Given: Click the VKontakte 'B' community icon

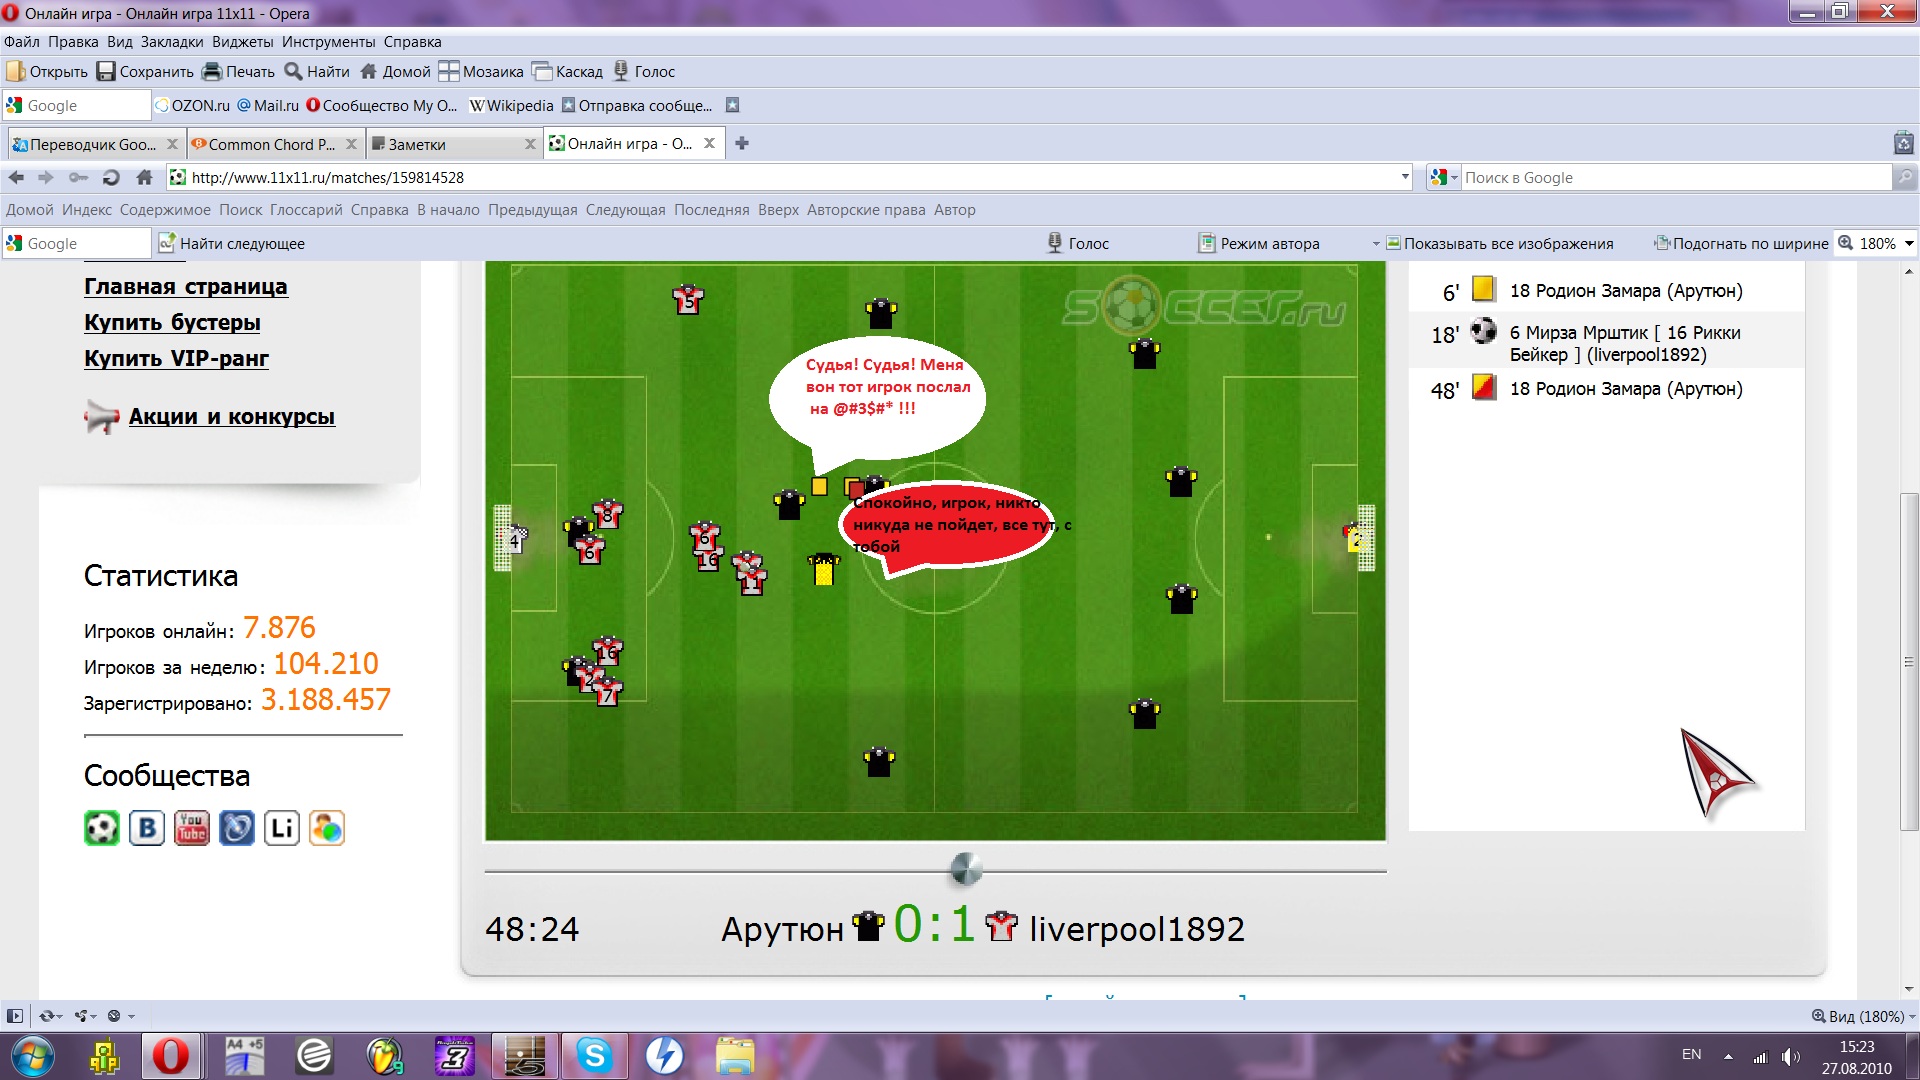Looking at the screenshot, I should click(147, 828).
